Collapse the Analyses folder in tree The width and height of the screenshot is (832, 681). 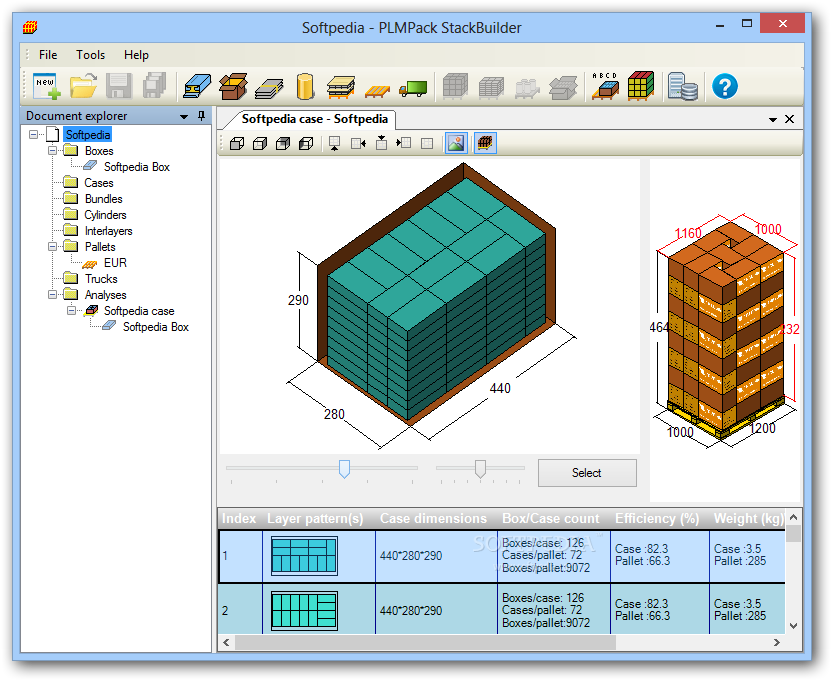click(x=53, y=294)
